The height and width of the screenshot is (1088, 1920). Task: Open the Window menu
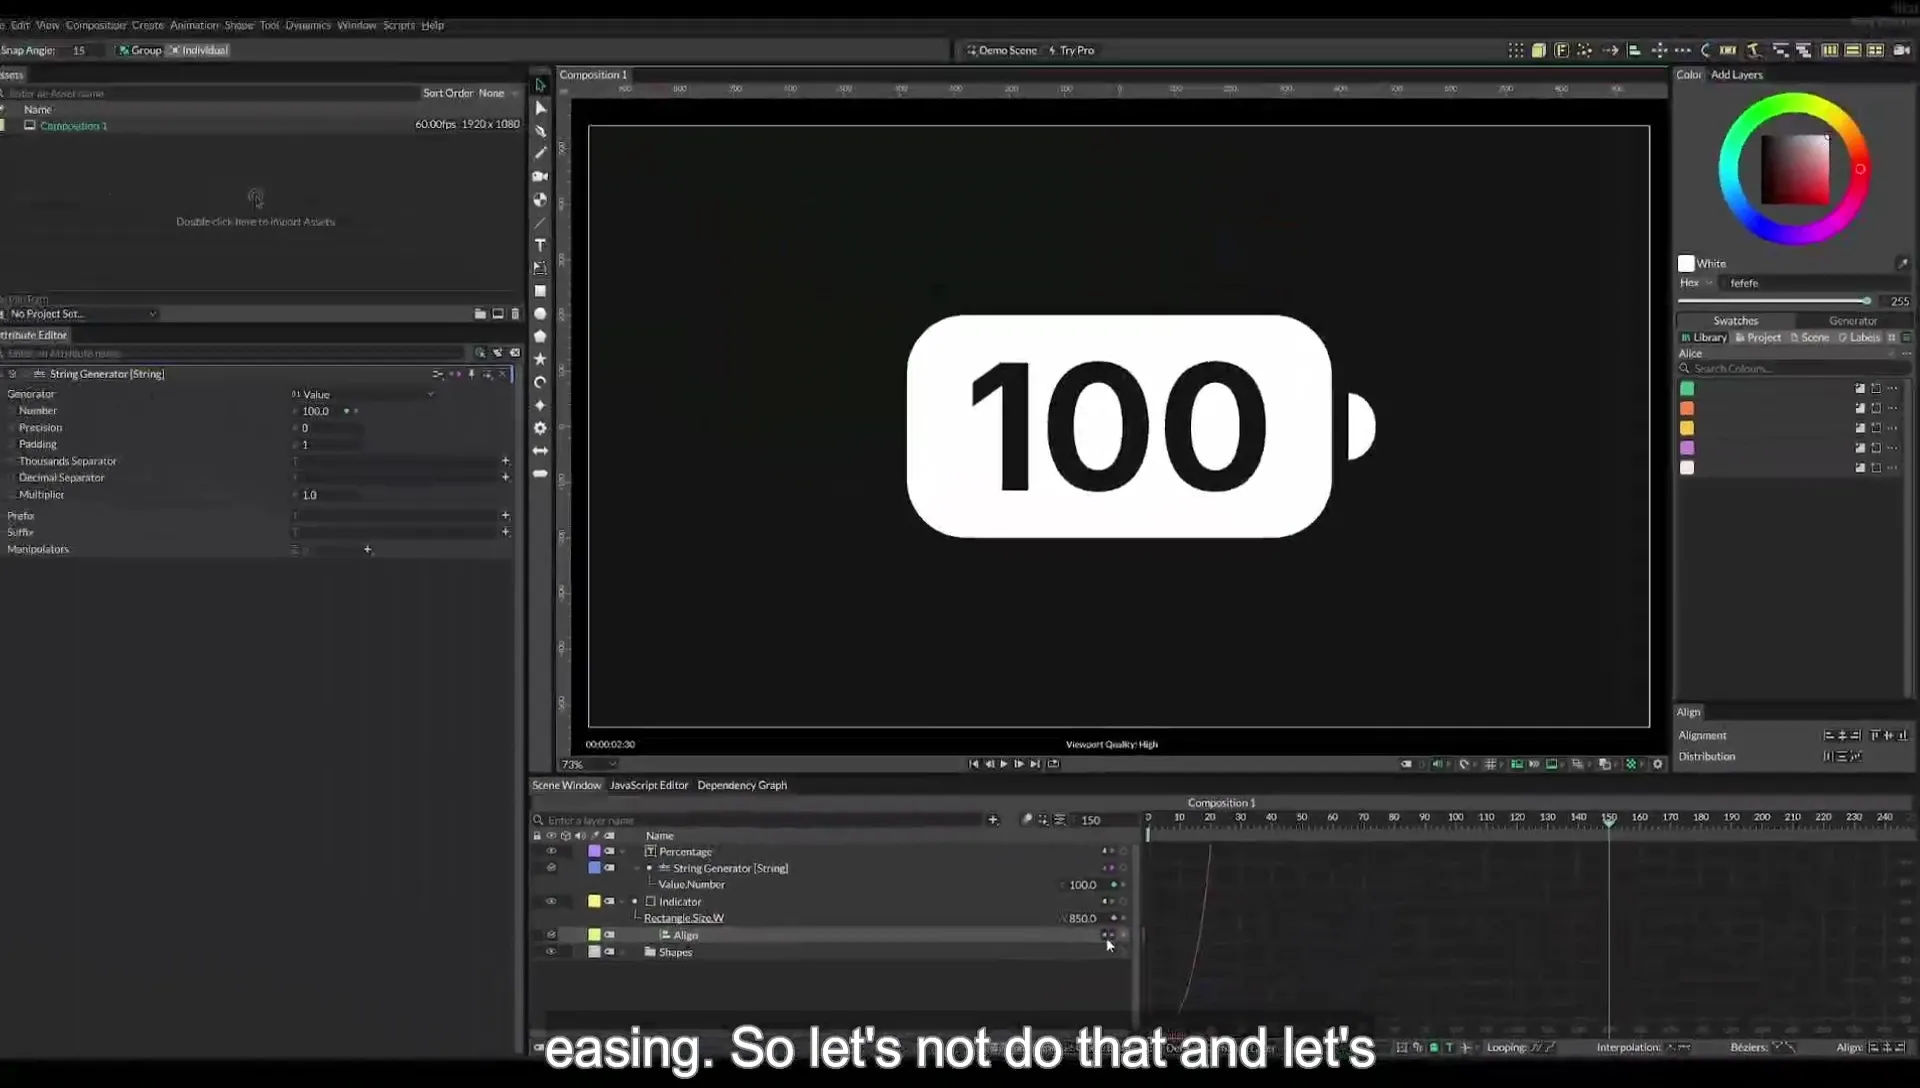[x=356, y=25]
